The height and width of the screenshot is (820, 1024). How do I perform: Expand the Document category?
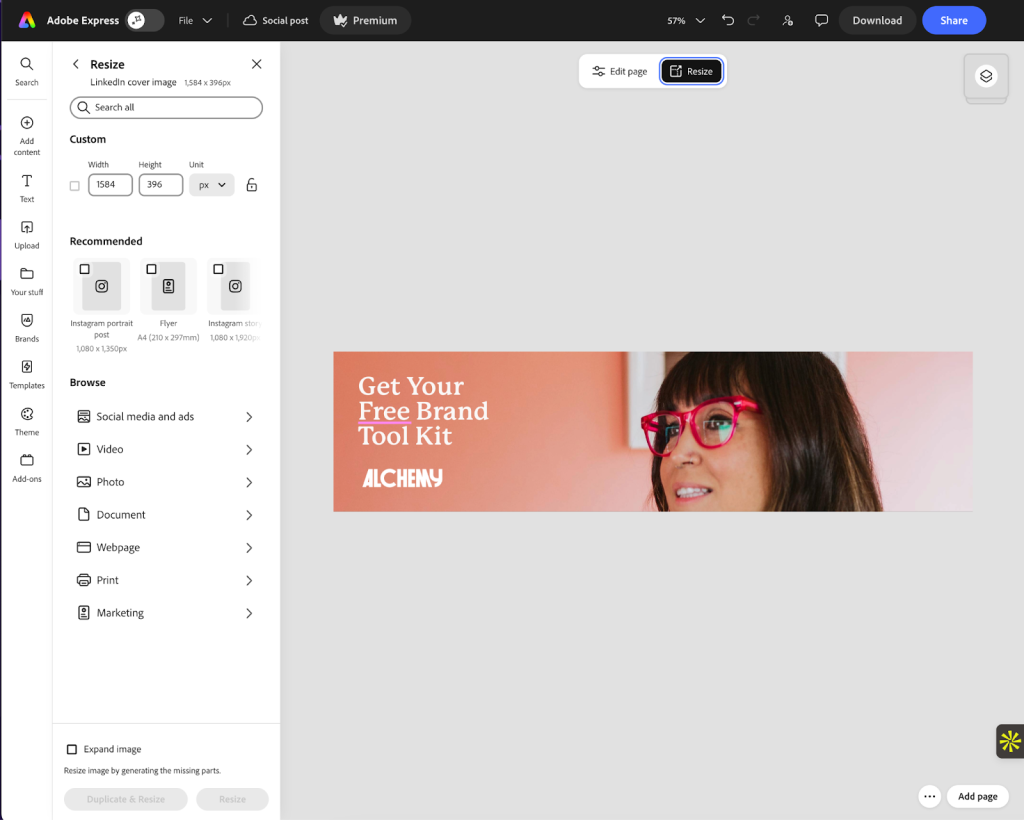point(165,514)
